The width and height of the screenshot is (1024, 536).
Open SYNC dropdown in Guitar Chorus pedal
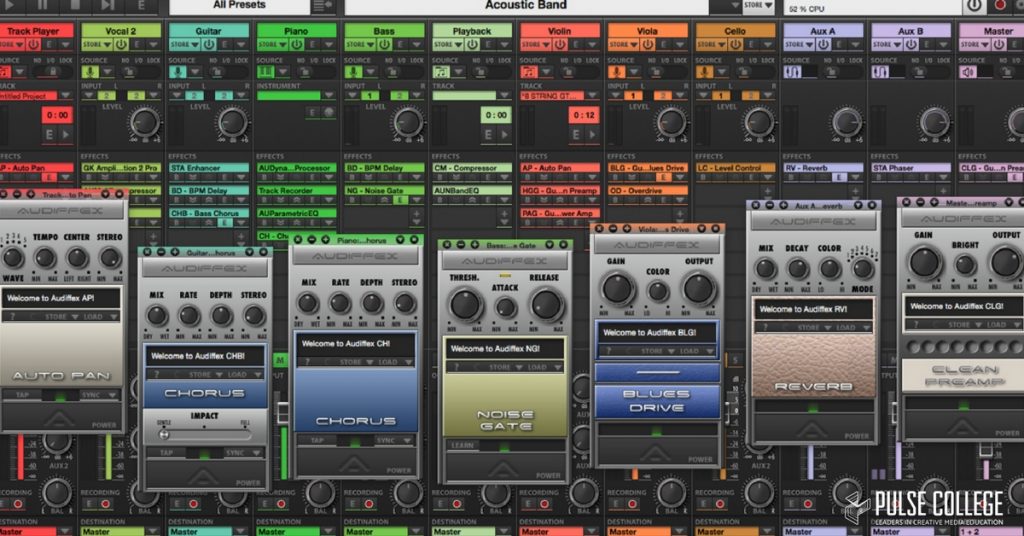[x=244, y=452]
